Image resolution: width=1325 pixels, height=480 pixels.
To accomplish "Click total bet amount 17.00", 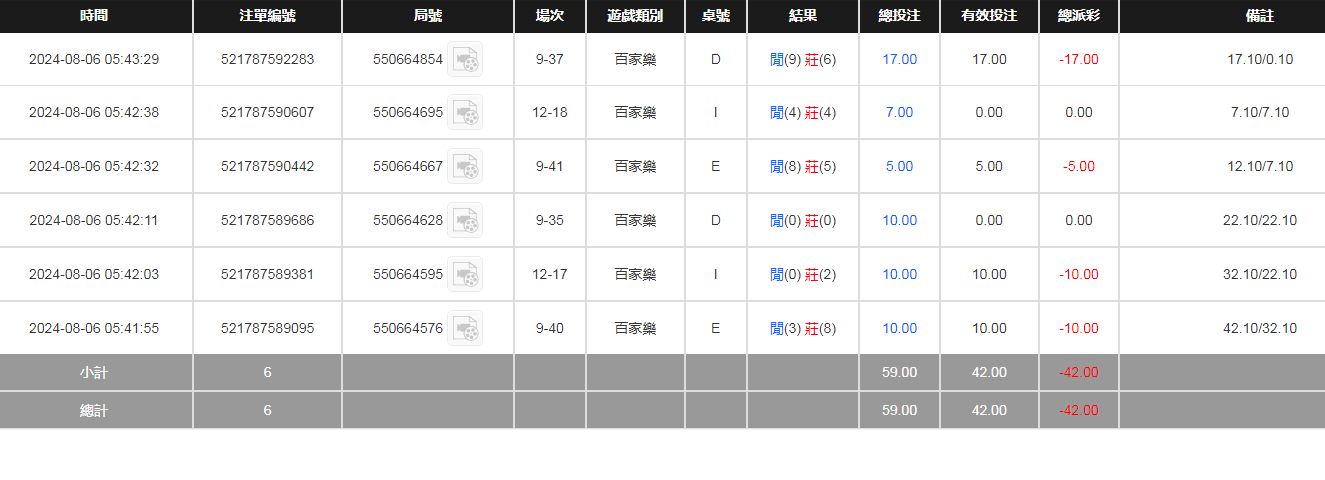I will 899,59.
